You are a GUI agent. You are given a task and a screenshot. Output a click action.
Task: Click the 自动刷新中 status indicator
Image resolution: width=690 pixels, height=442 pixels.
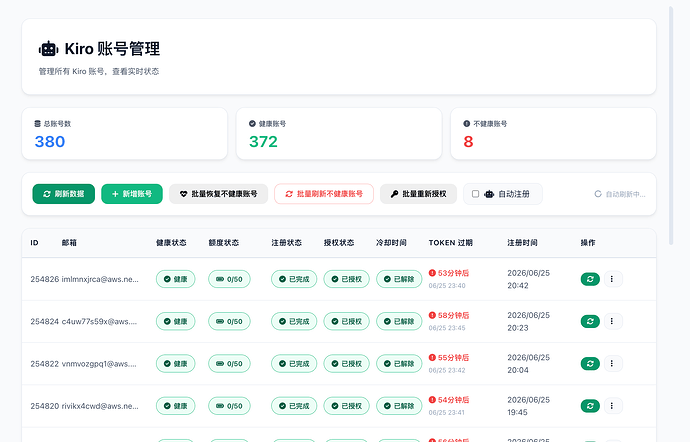coord(620,194)
